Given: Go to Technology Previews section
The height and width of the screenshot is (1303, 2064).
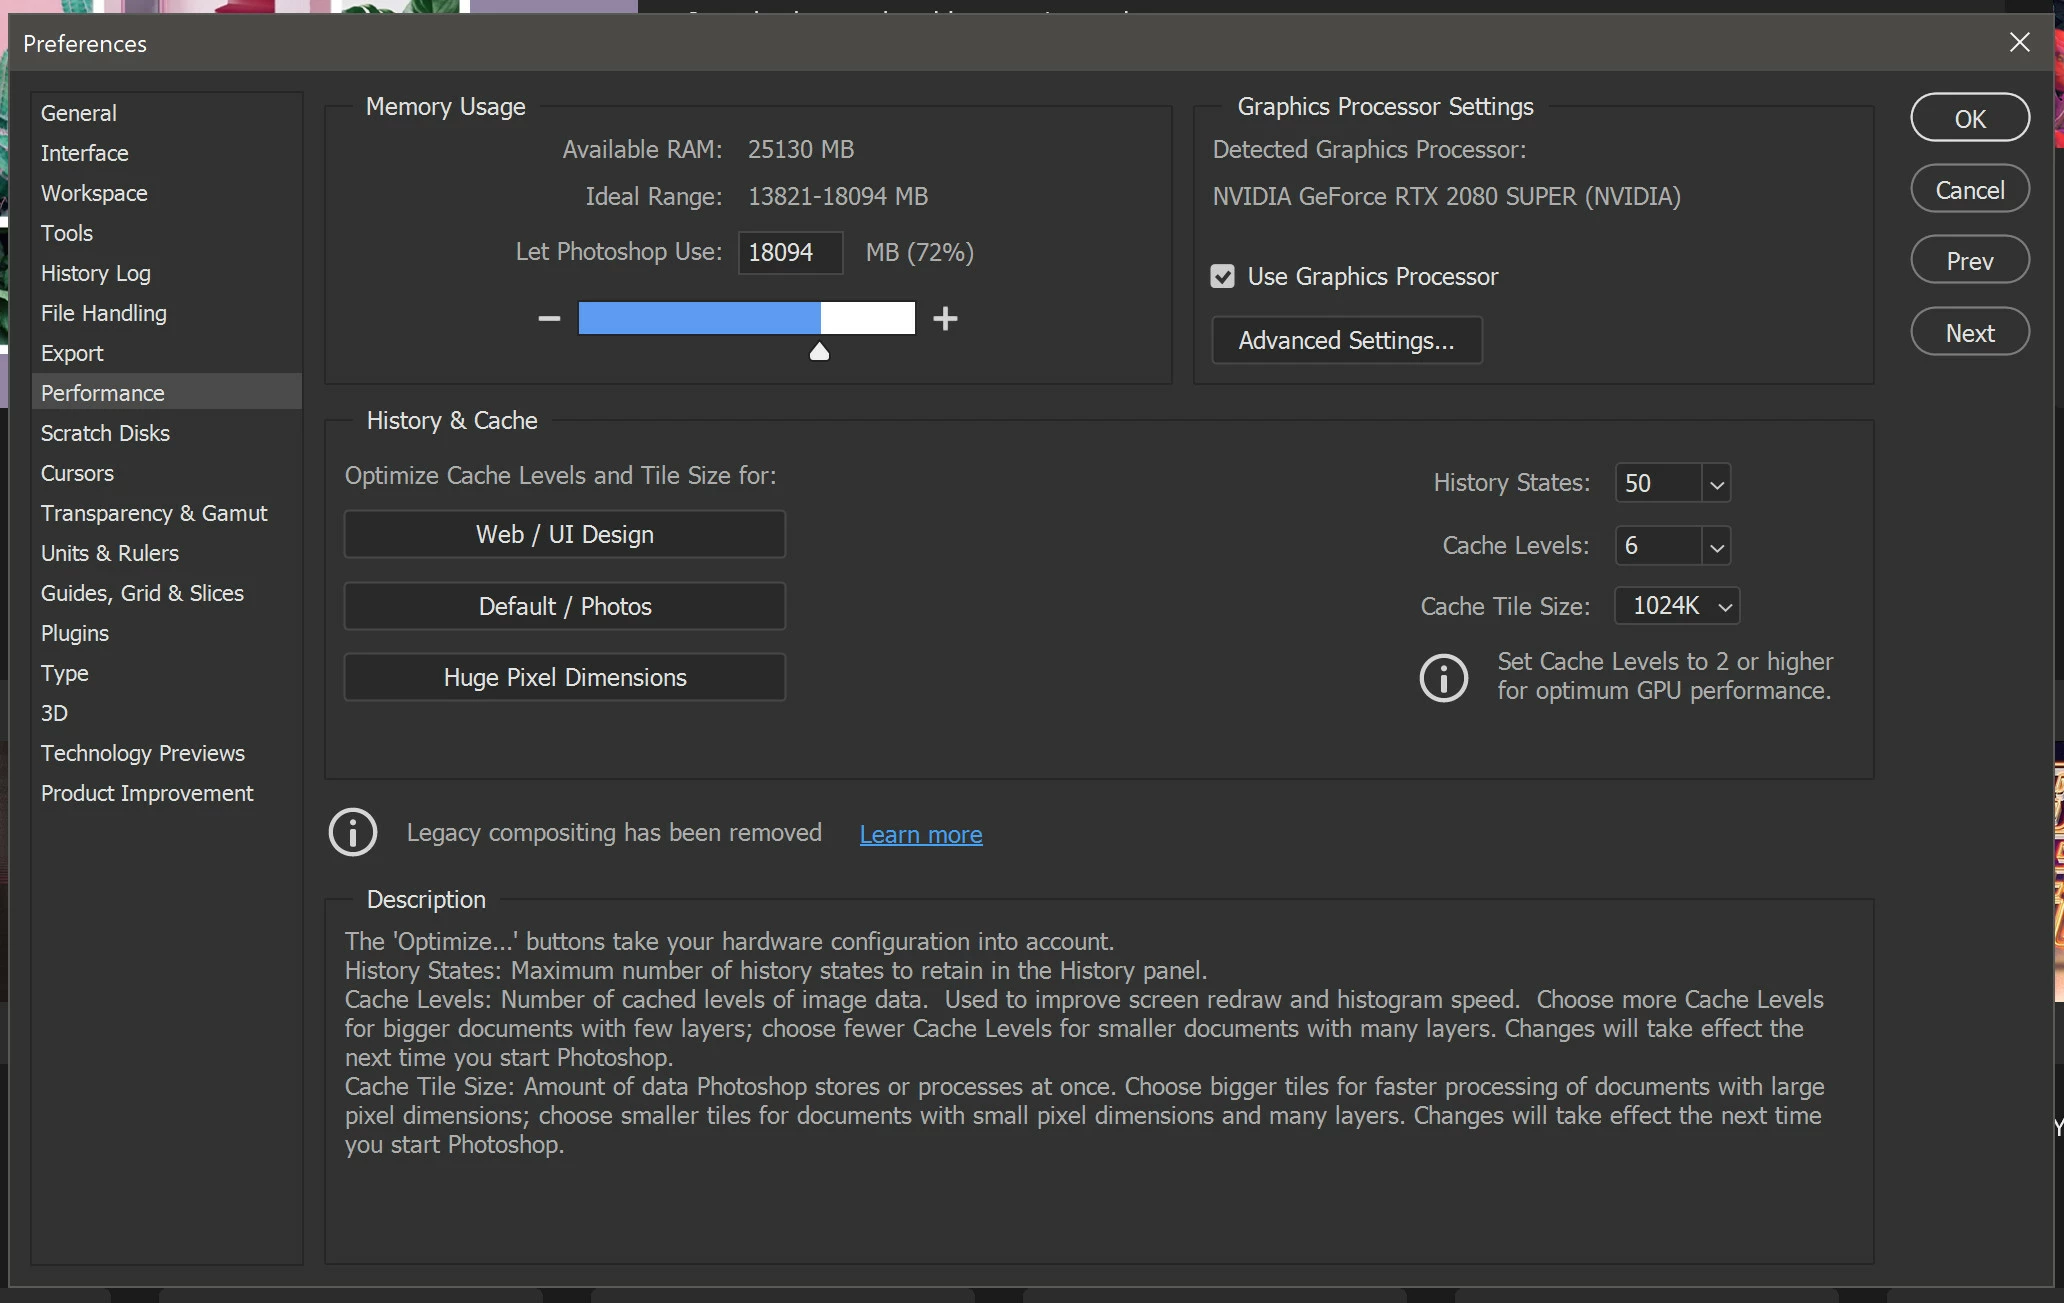Looking at the screenshot, I should [142, 753].
